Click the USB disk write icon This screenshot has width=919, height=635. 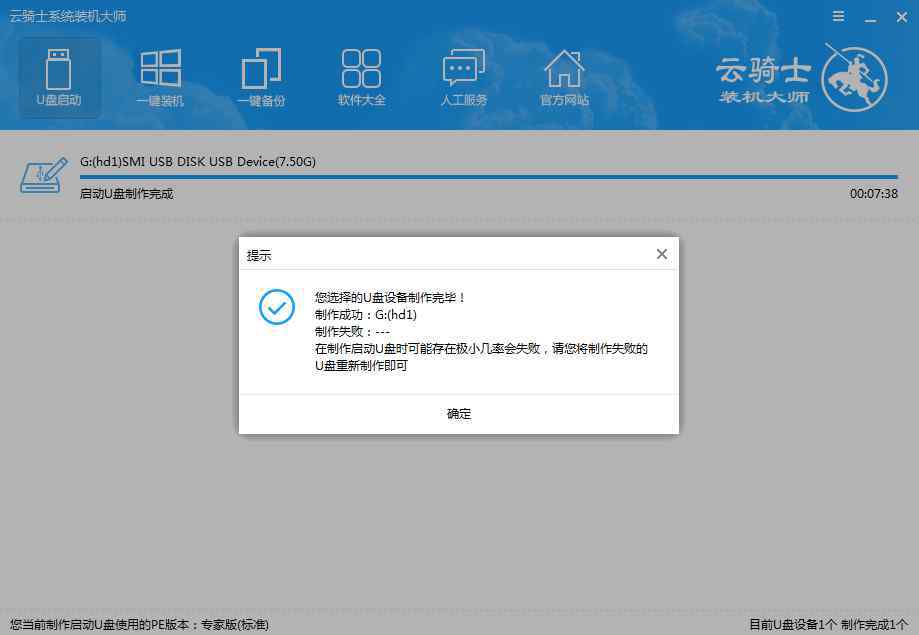pos(43,175)
